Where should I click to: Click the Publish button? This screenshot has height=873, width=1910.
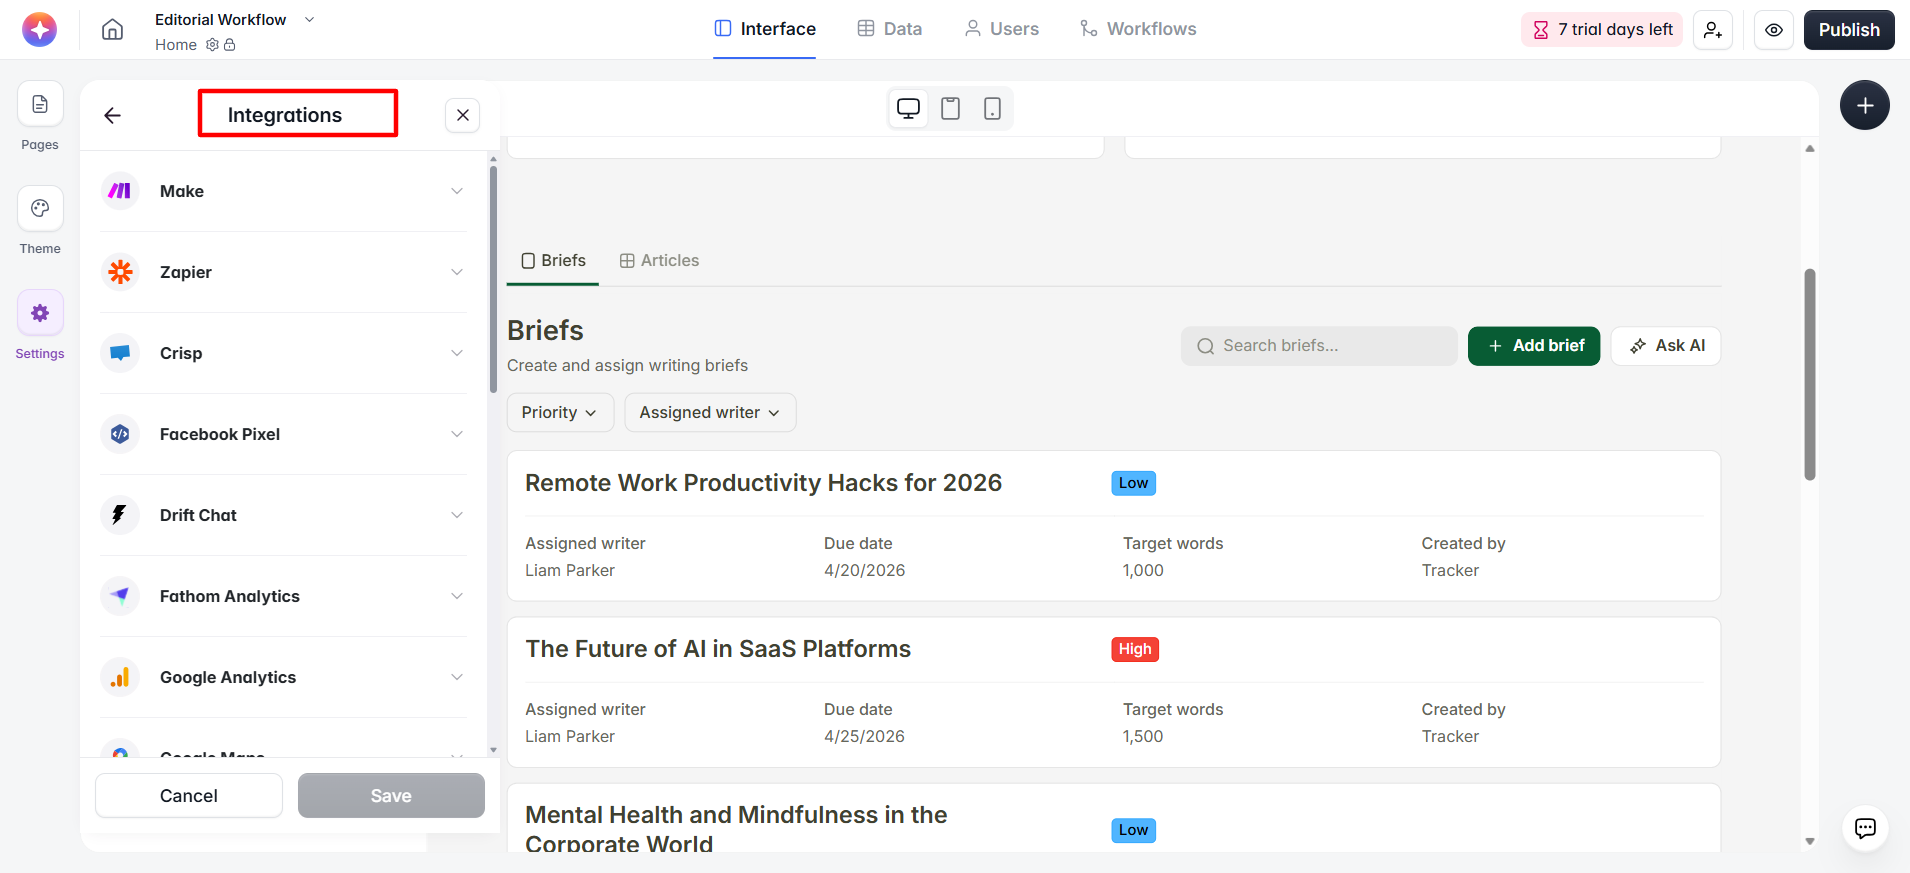[1849, 30]
